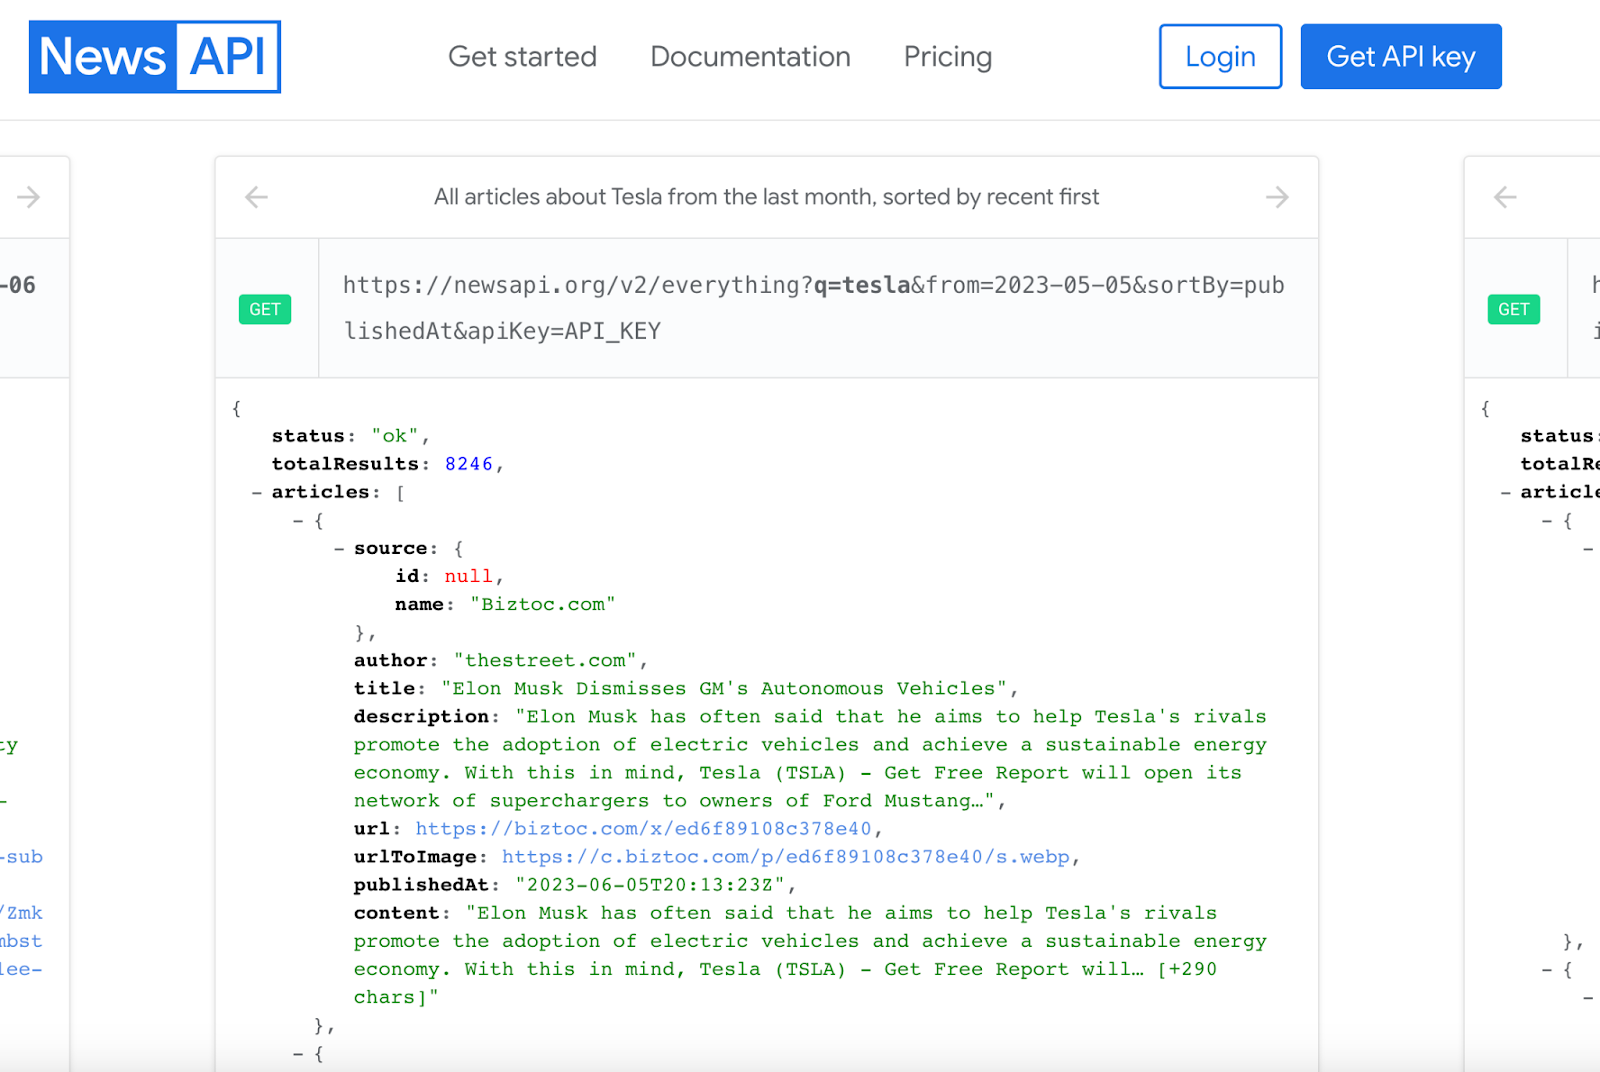The image size is (1600, 1072).
Task: Click the right arrow in the left partial card
Action: point(29,197)
